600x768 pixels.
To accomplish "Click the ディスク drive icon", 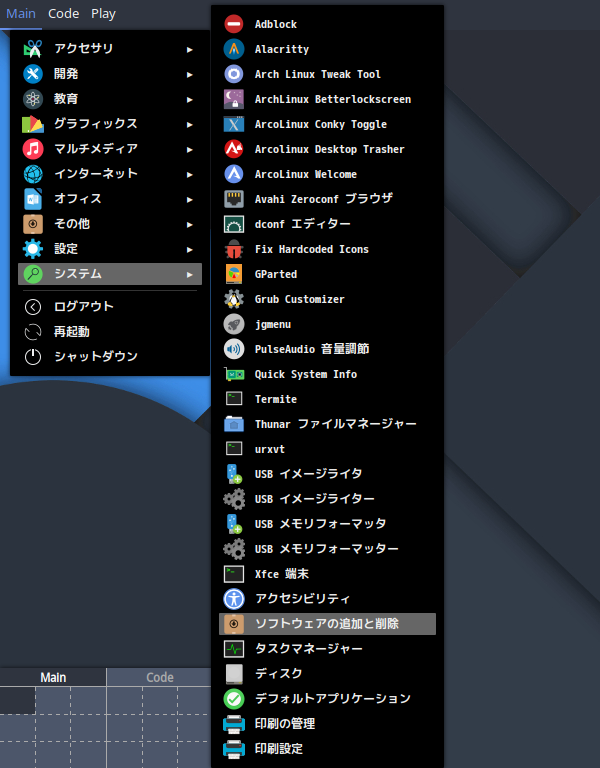I will click(234, 673).
